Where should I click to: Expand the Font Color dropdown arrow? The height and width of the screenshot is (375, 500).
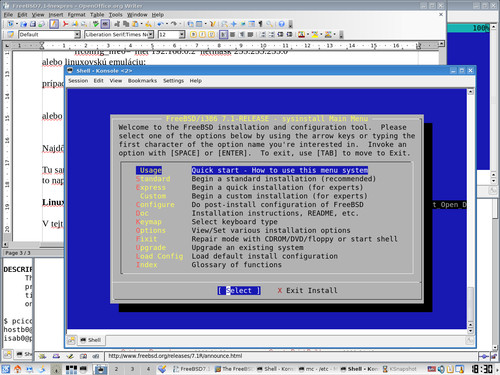pyautogui.click(x=308, y=34)
